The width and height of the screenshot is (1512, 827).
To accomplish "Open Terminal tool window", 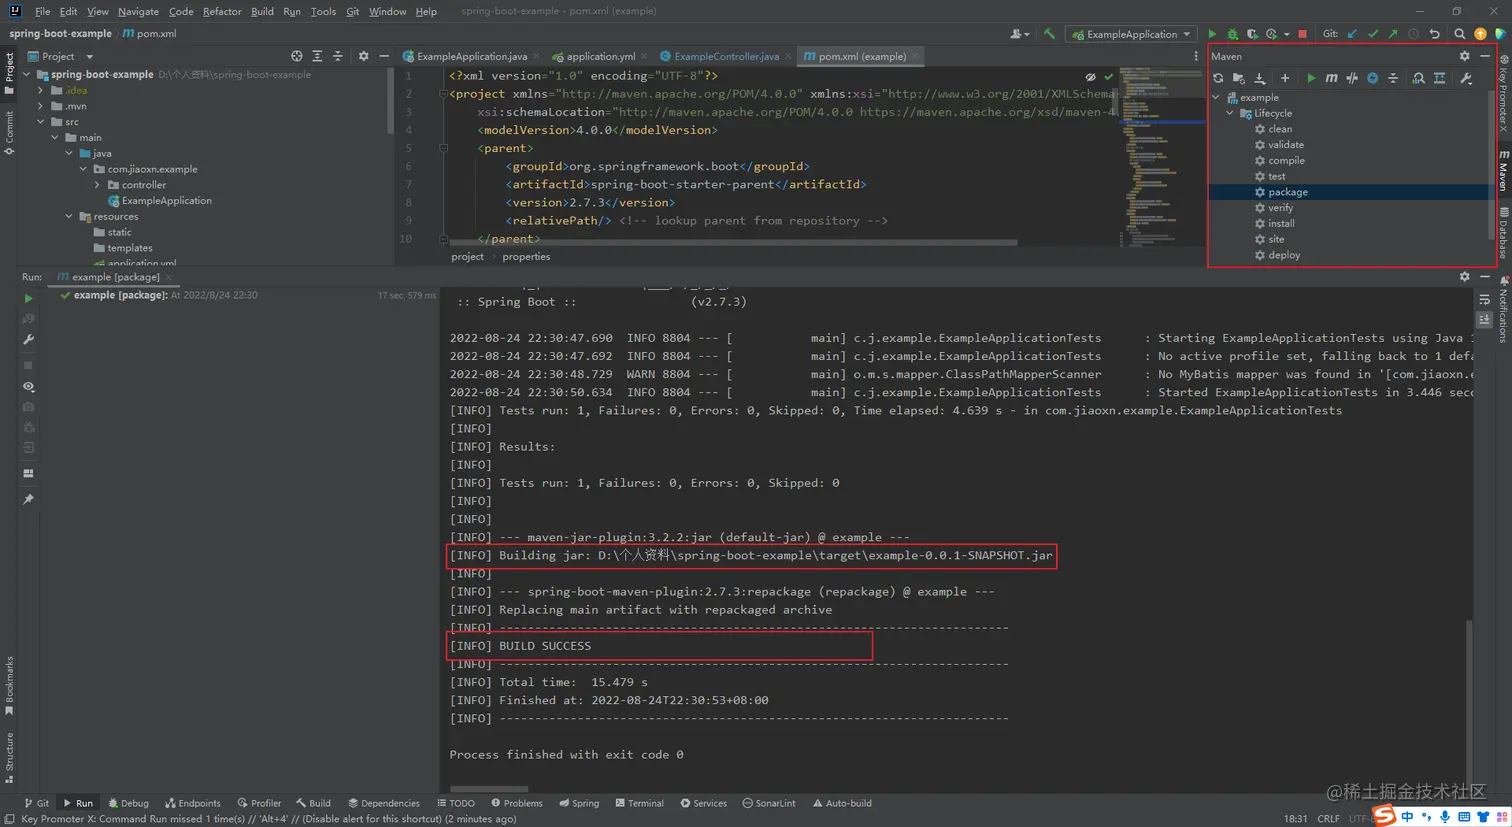I will pyautogui.click(x=639, y=803).
